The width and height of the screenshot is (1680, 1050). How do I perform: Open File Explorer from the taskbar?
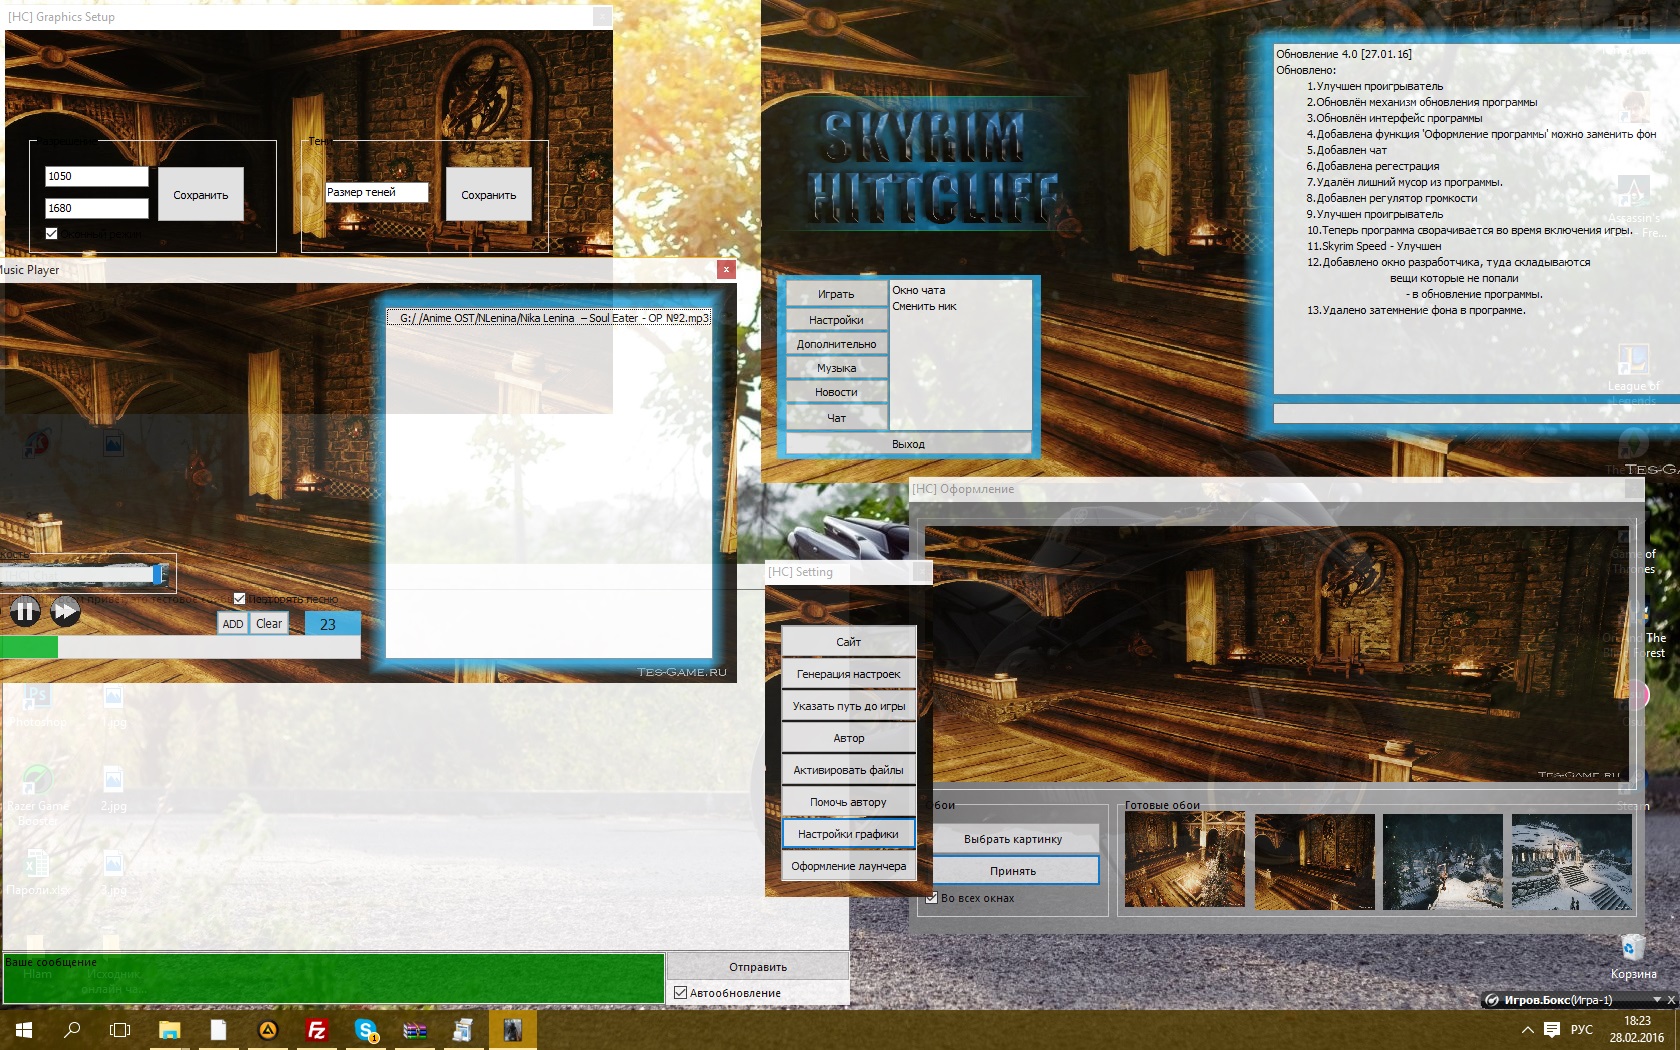(x=169, y=1029)
